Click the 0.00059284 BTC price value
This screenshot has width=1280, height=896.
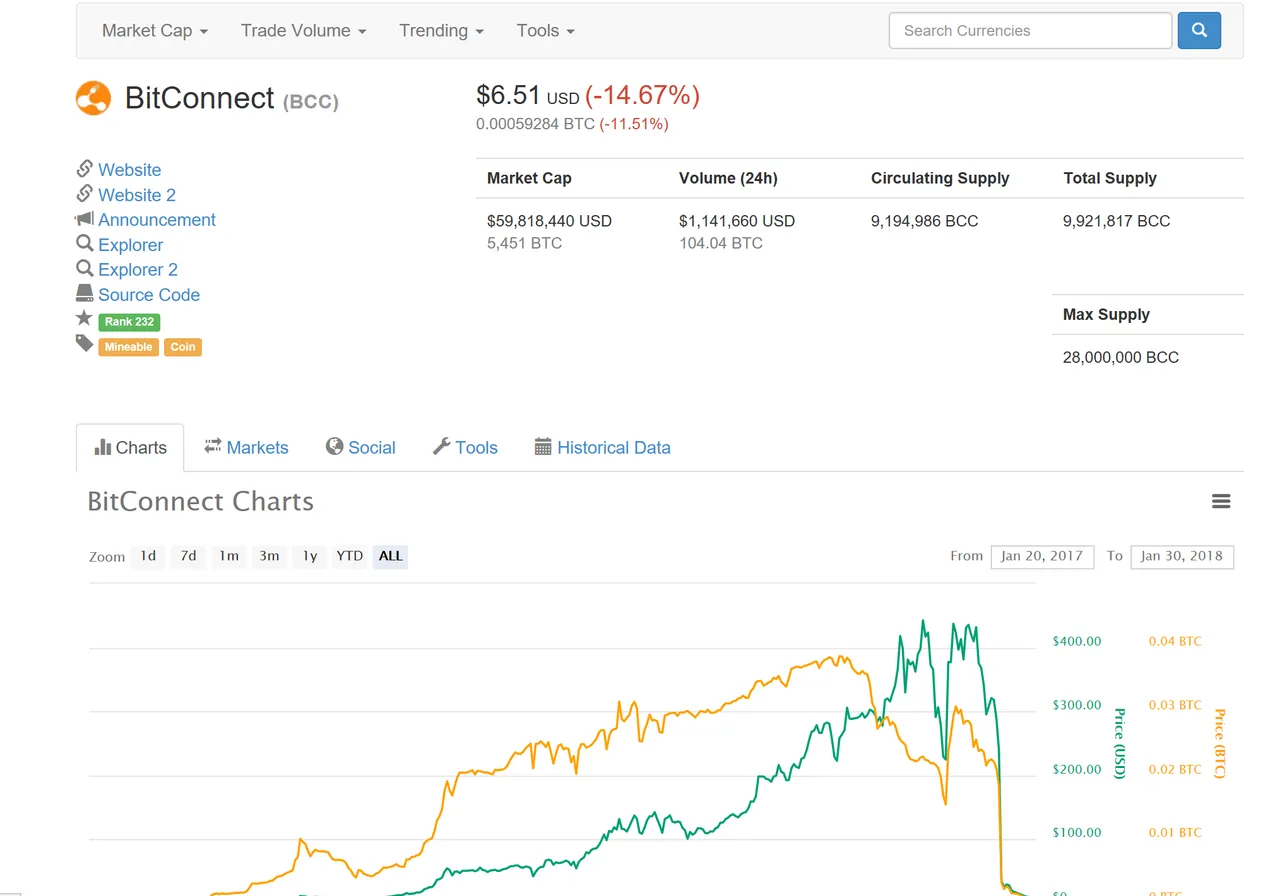(x=535, y=124)
